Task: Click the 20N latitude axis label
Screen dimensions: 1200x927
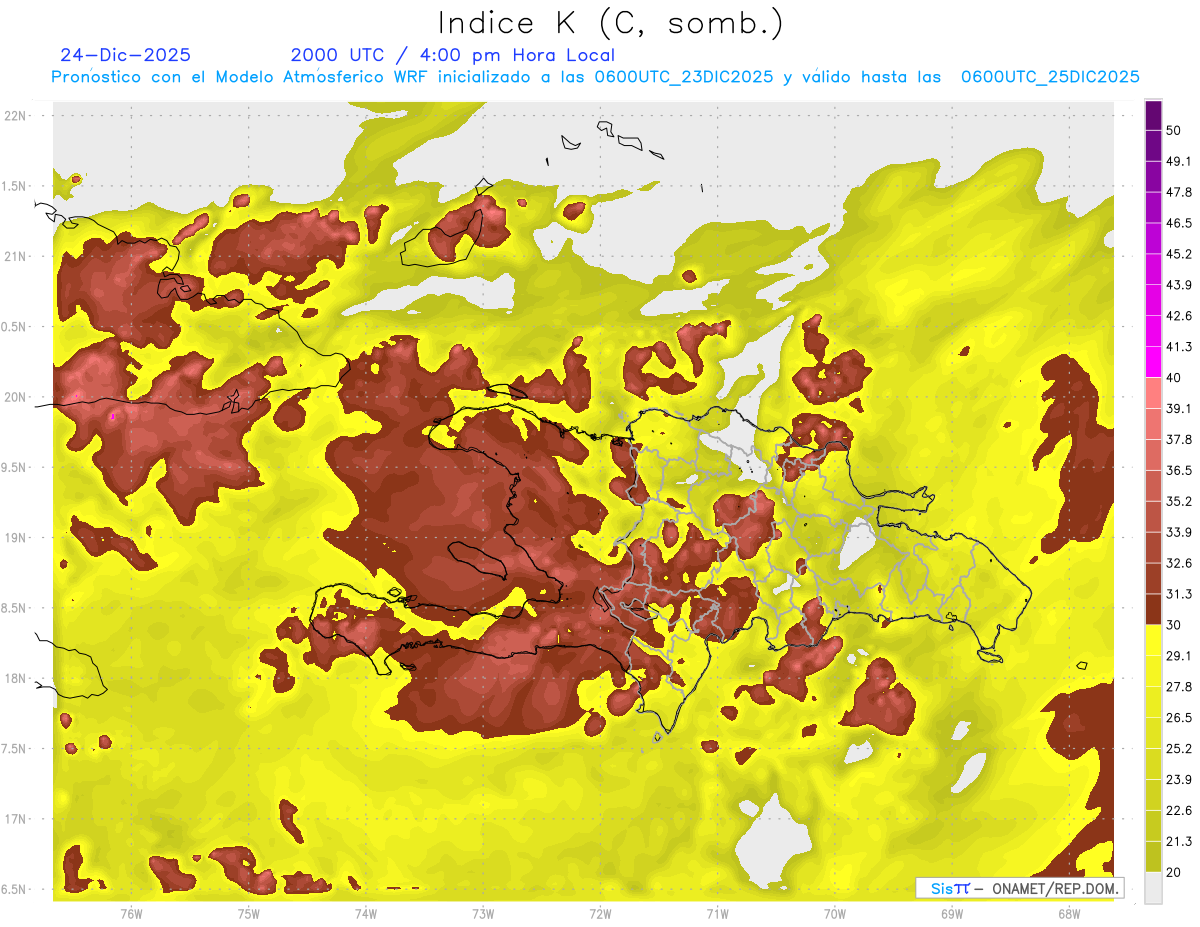Action: click(15, 397)
